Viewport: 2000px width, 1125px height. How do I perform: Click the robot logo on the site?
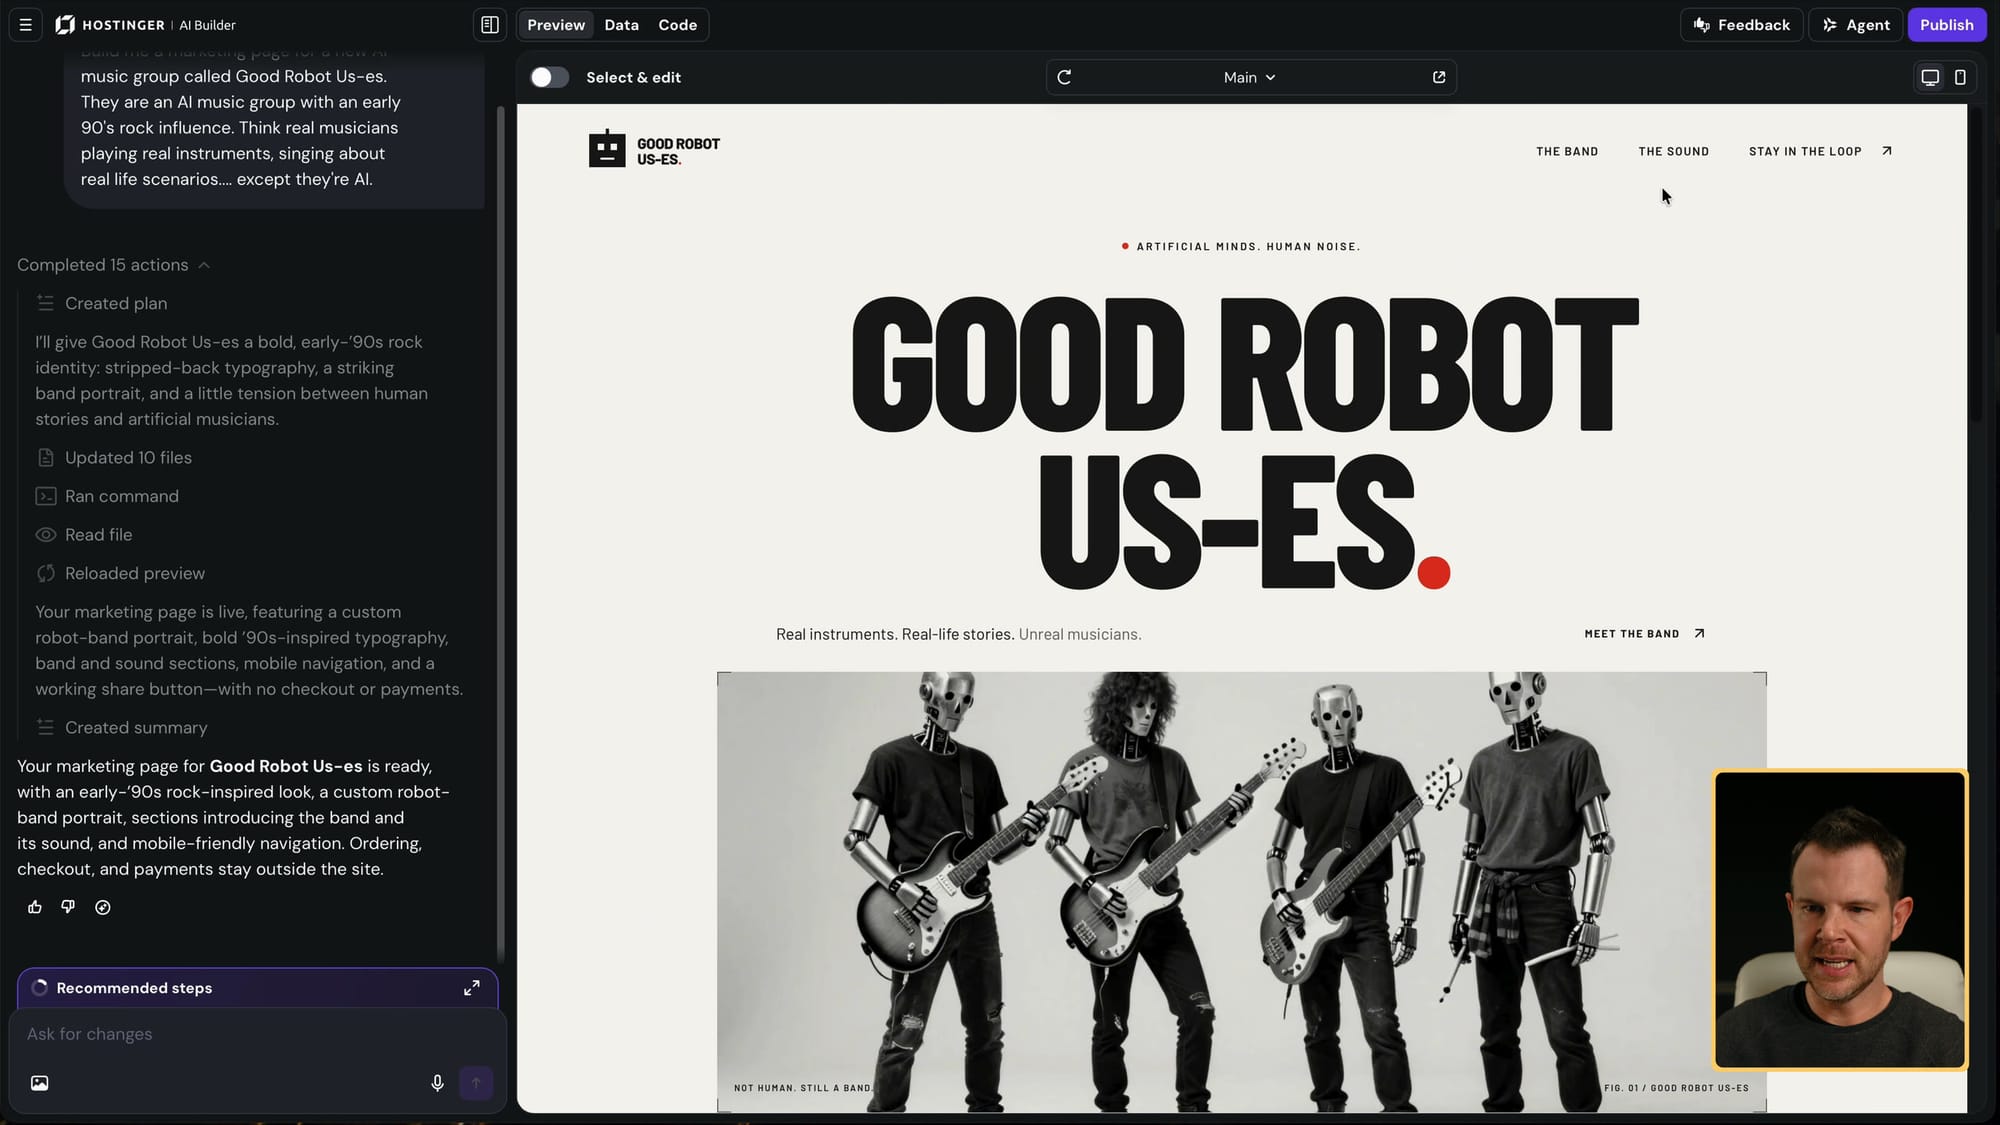pyautogui.click(x=607, y=149)
